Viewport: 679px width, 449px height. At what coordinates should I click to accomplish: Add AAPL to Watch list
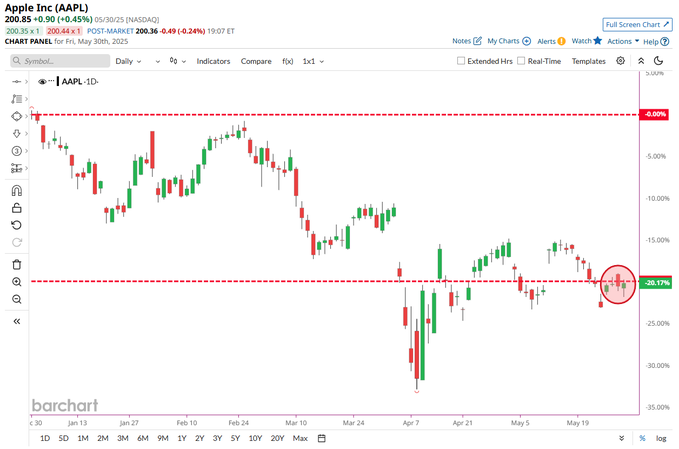click(587, 41)
